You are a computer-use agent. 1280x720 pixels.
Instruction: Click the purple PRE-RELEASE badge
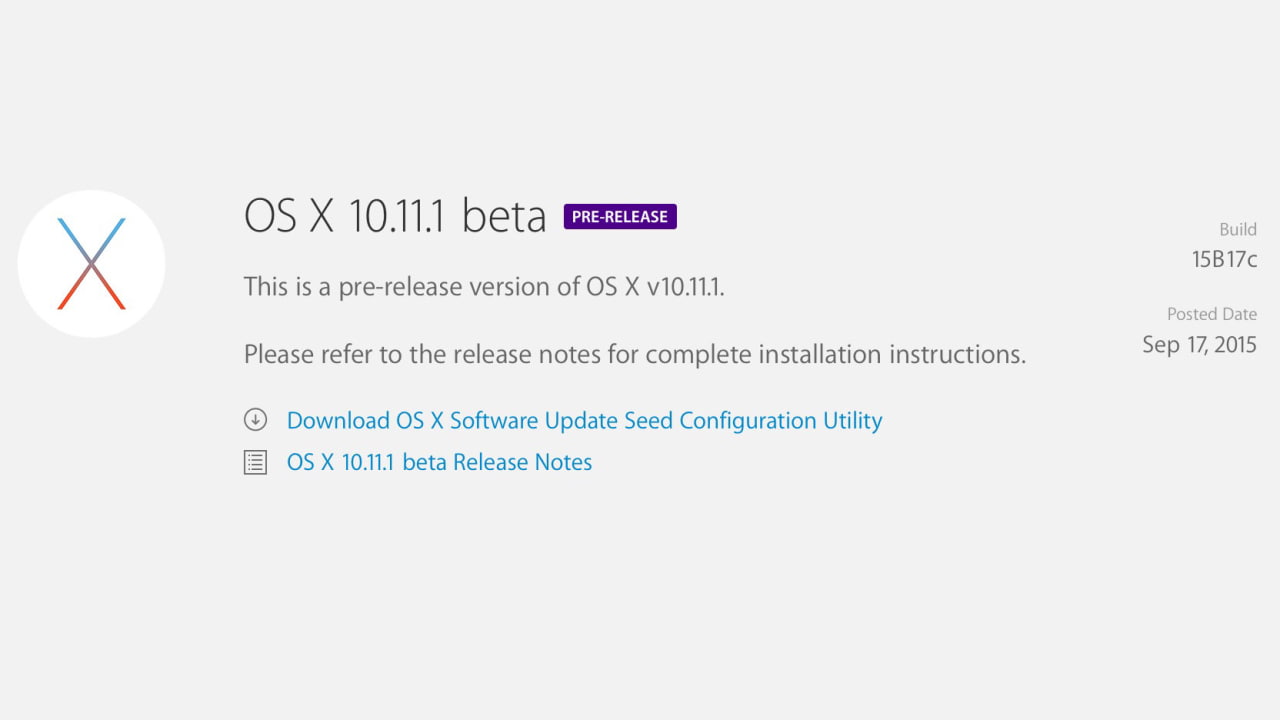(620, 216)
